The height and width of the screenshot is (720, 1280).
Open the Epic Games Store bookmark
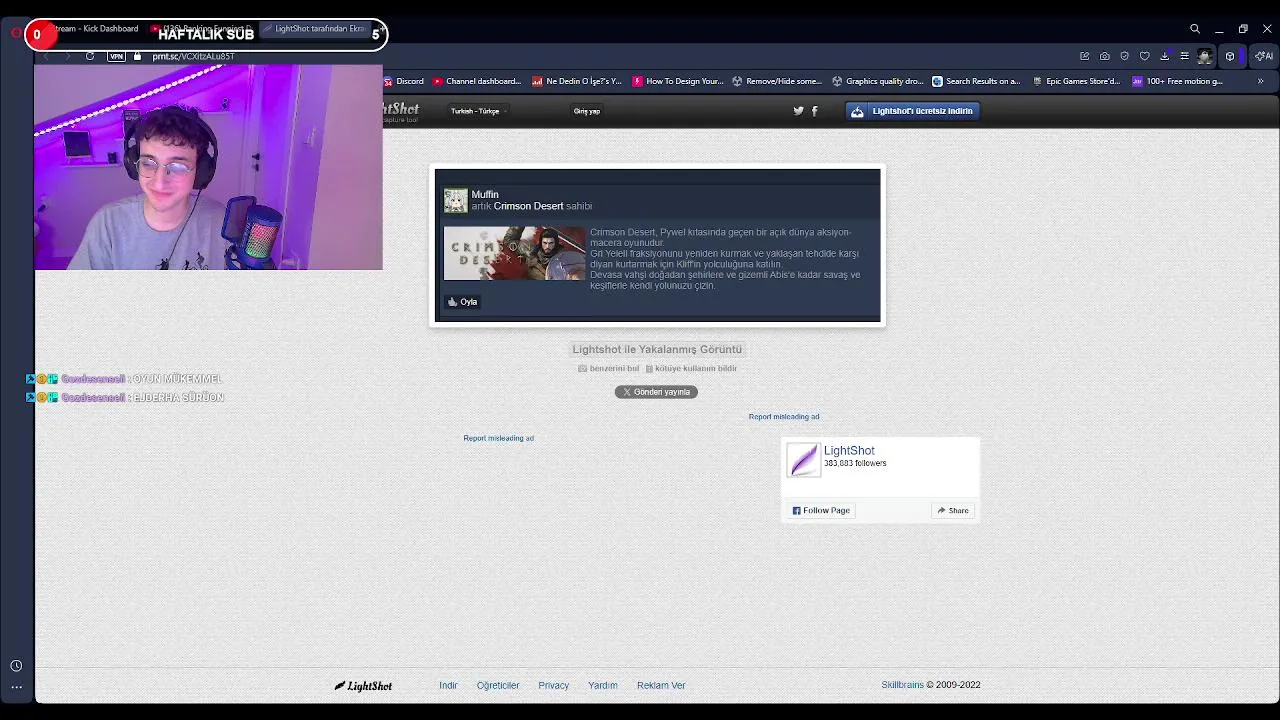click(1076, 81)
